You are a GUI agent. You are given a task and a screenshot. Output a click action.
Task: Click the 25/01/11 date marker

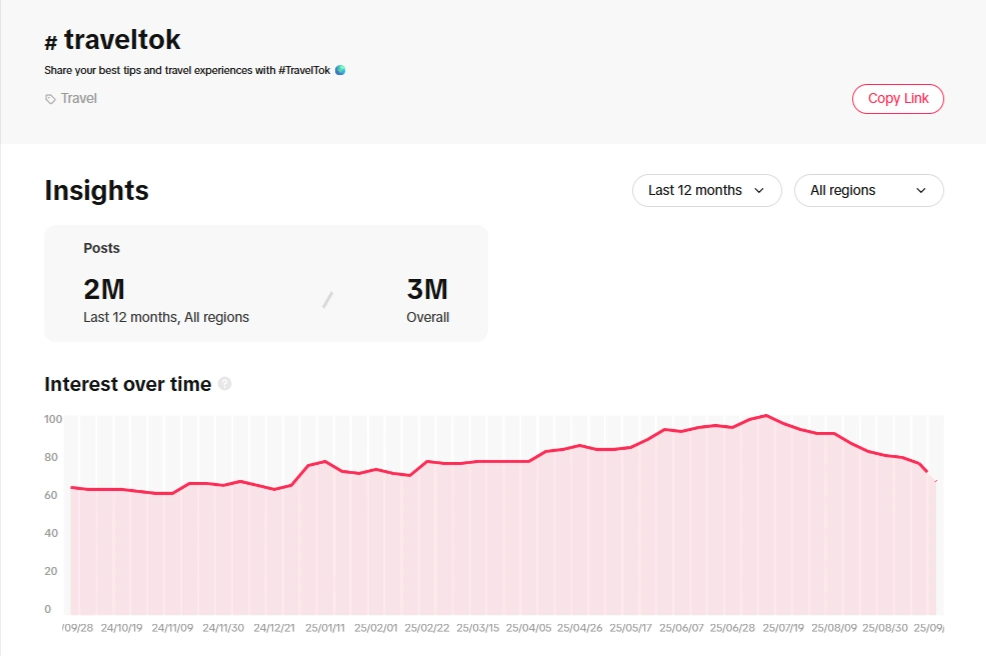click(325, 628)
